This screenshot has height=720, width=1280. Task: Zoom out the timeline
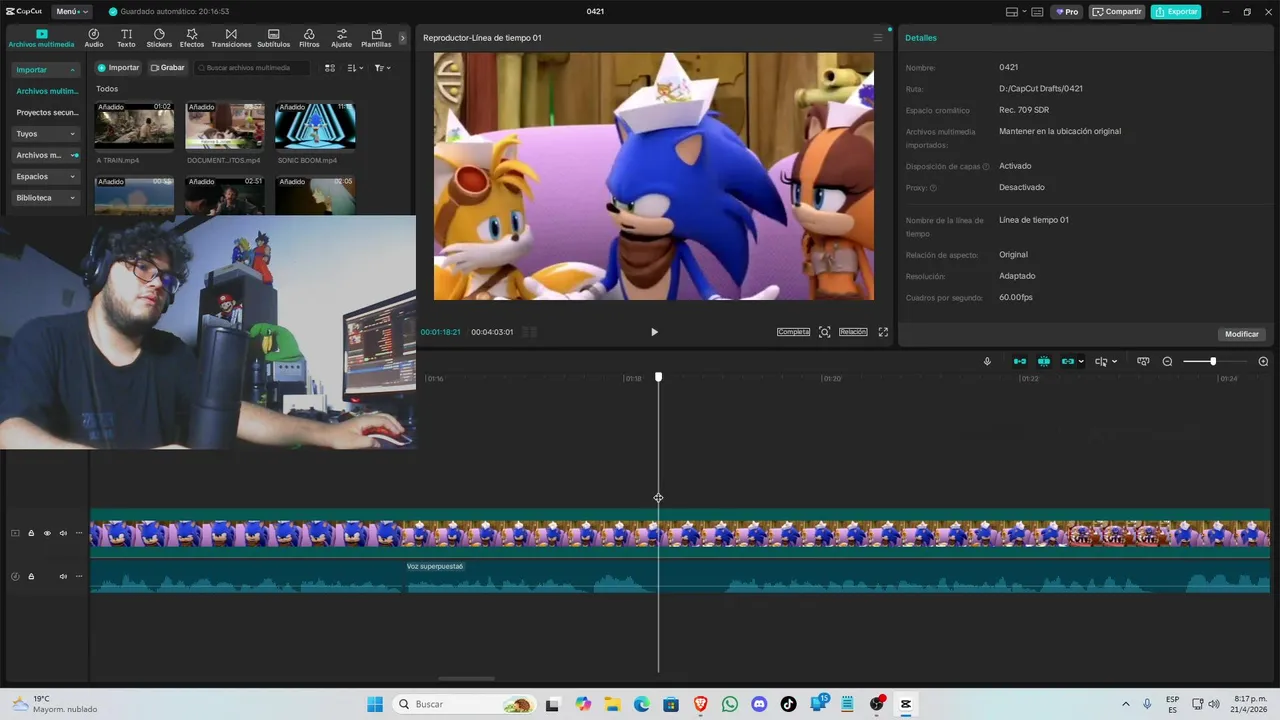coord(1167,362)
